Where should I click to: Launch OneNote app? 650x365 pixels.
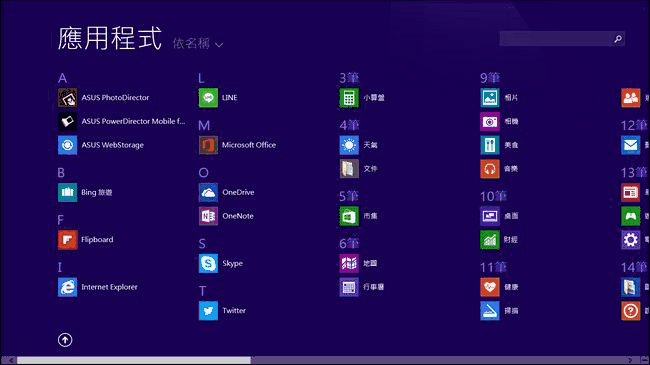[x=226, y=216]
